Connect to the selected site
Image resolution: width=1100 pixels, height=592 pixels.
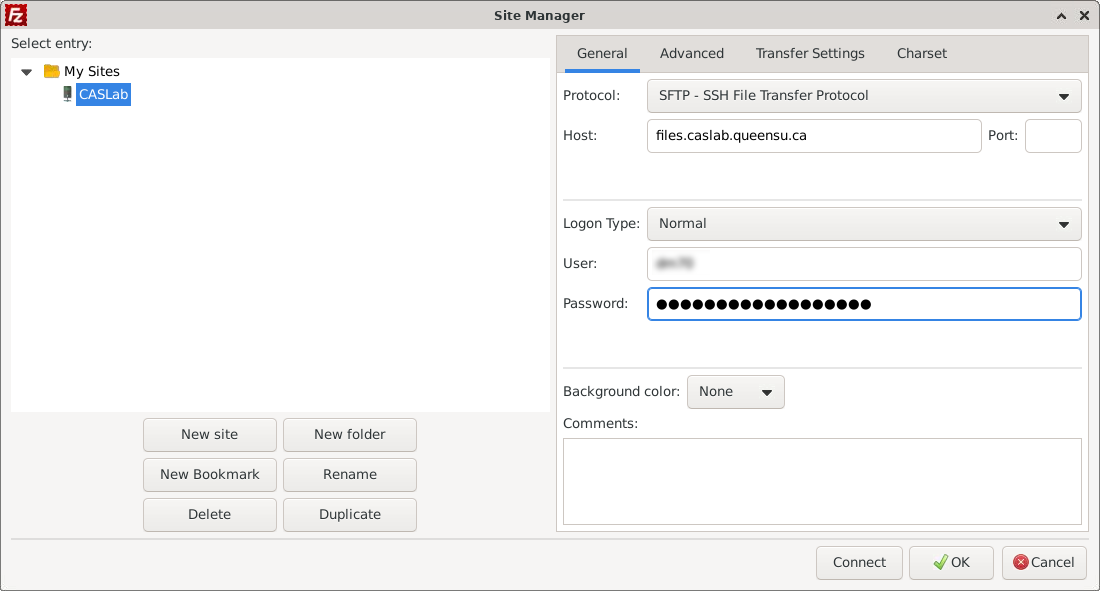[x=859, y=563]
